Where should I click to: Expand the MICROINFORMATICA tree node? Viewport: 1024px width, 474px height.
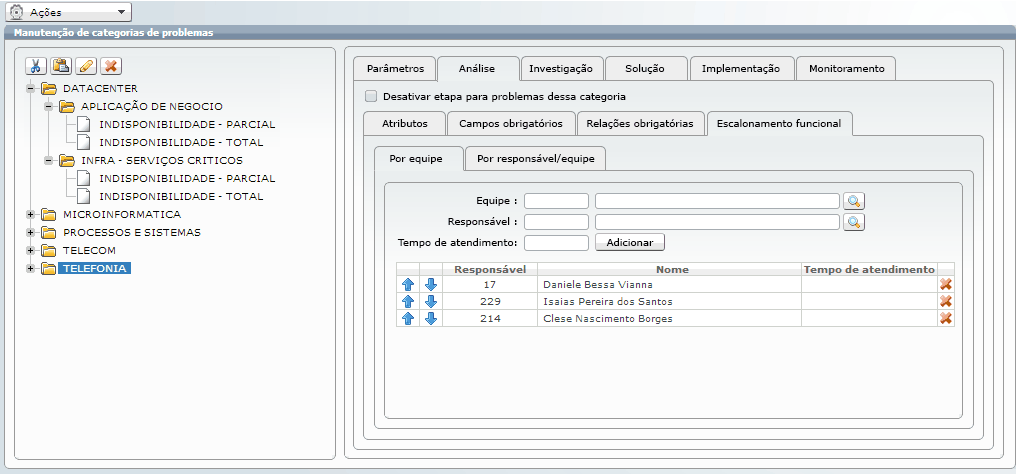pyautogui.click(x=31, y=215)
